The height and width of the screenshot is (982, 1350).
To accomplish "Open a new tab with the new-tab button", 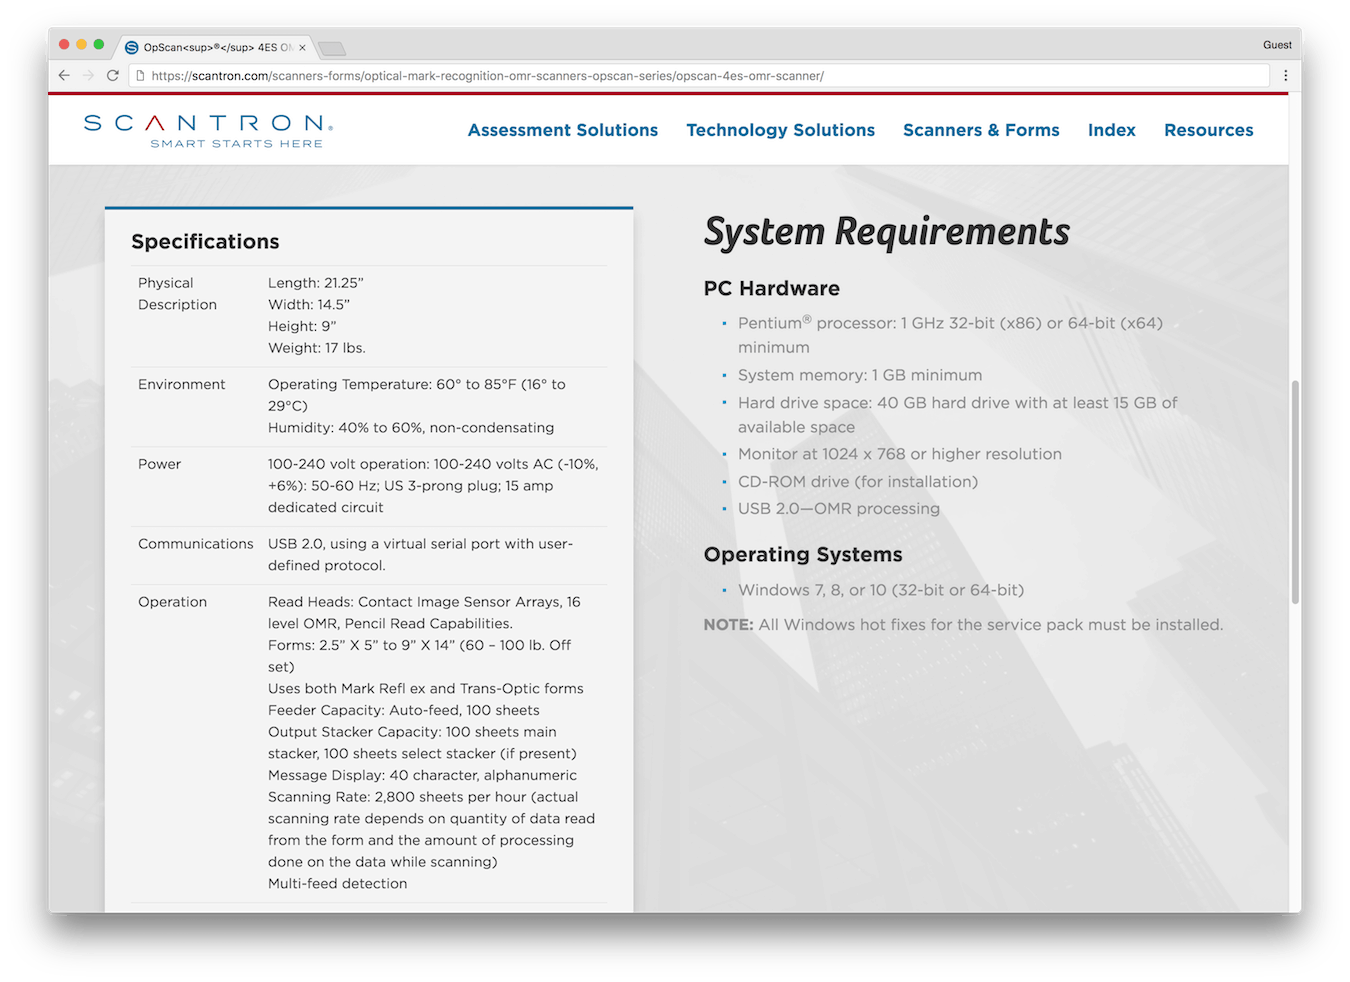I will coord(332,48).
